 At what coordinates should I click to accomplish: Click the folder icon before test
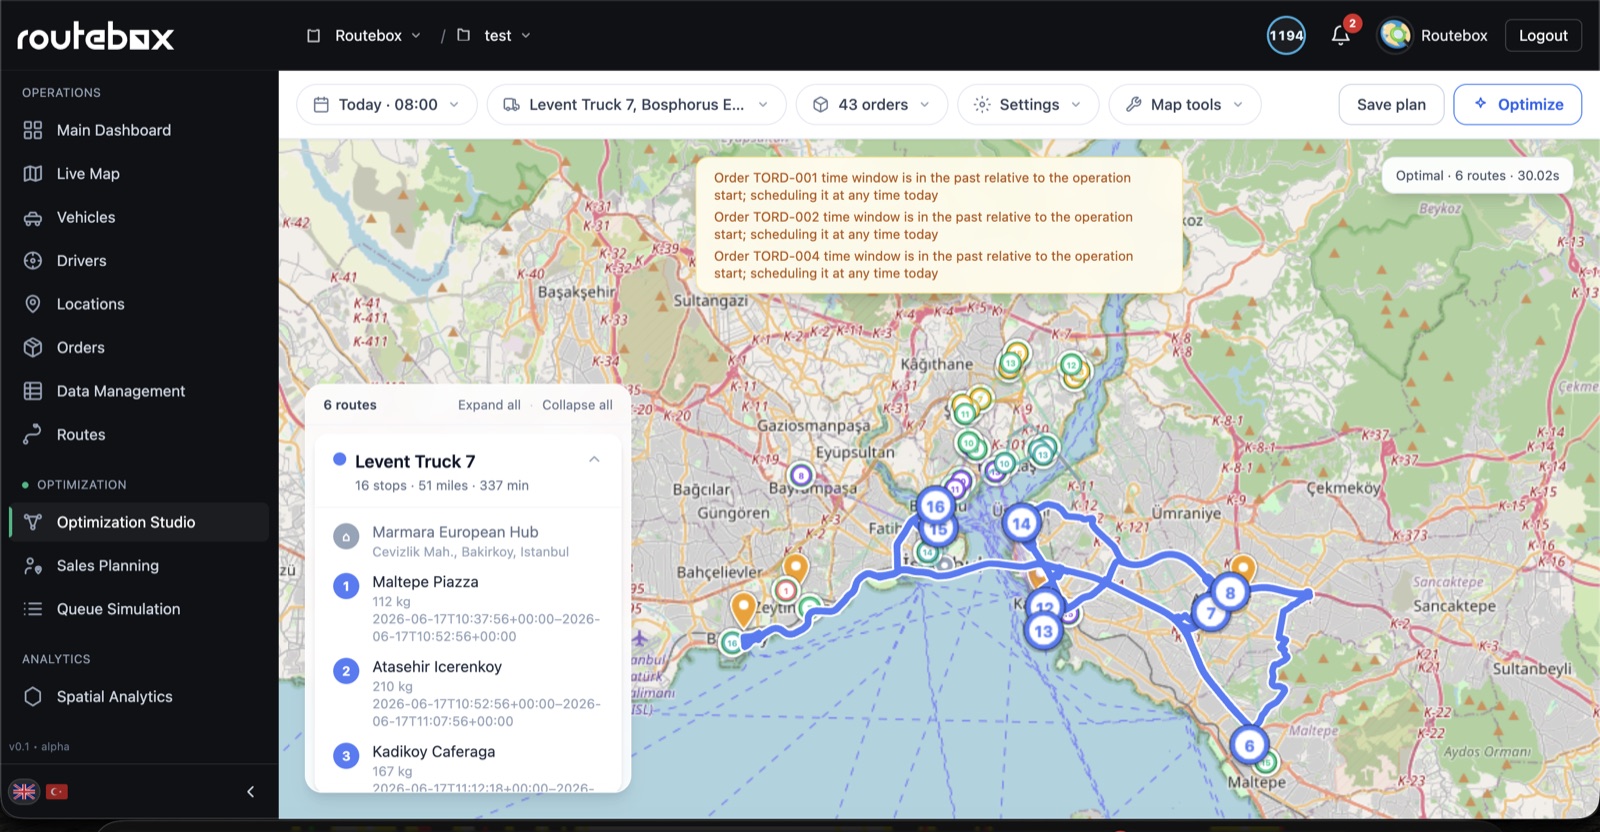(463, 35)
